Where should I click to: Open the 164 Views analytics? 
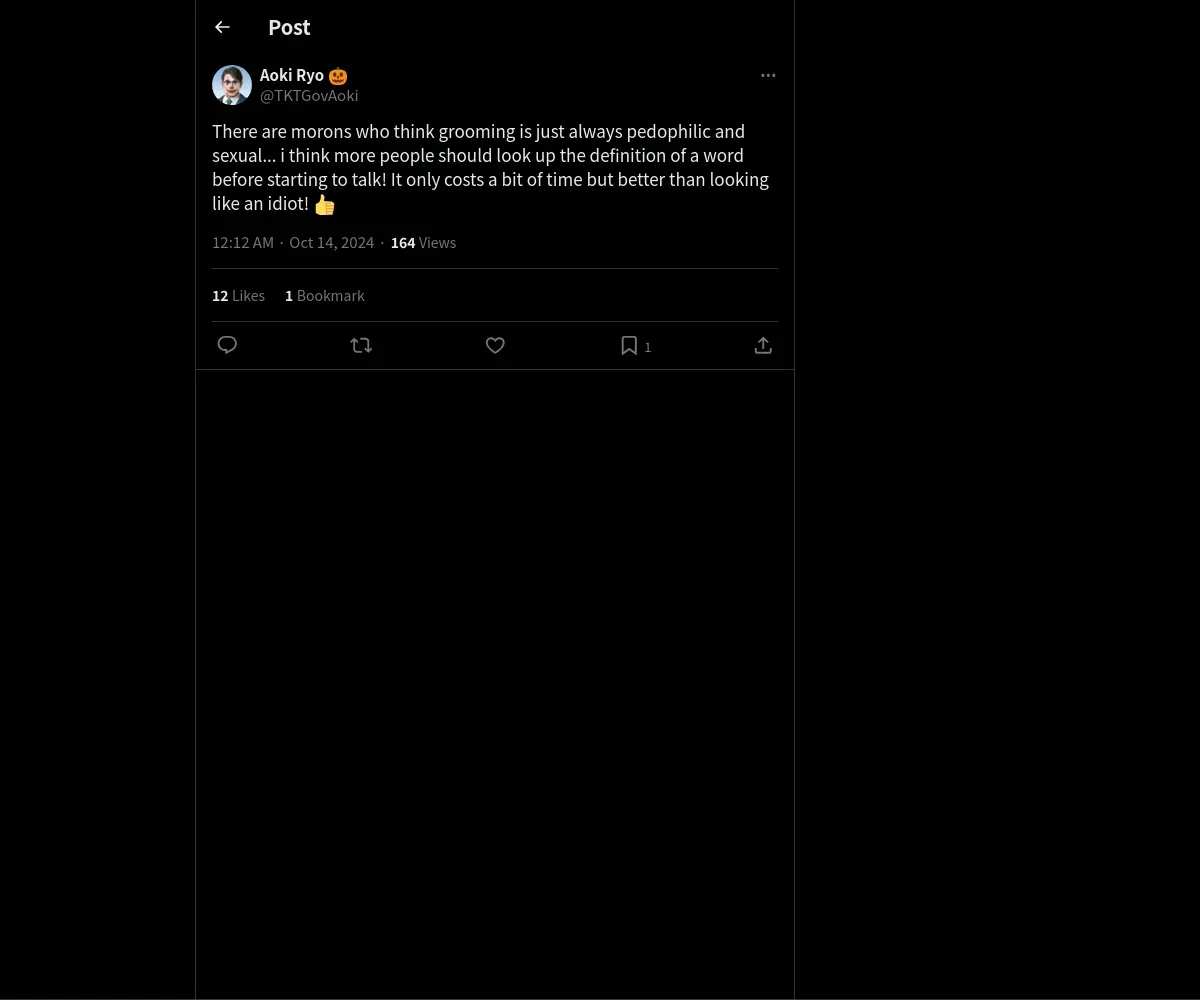[x=423, y=243]
